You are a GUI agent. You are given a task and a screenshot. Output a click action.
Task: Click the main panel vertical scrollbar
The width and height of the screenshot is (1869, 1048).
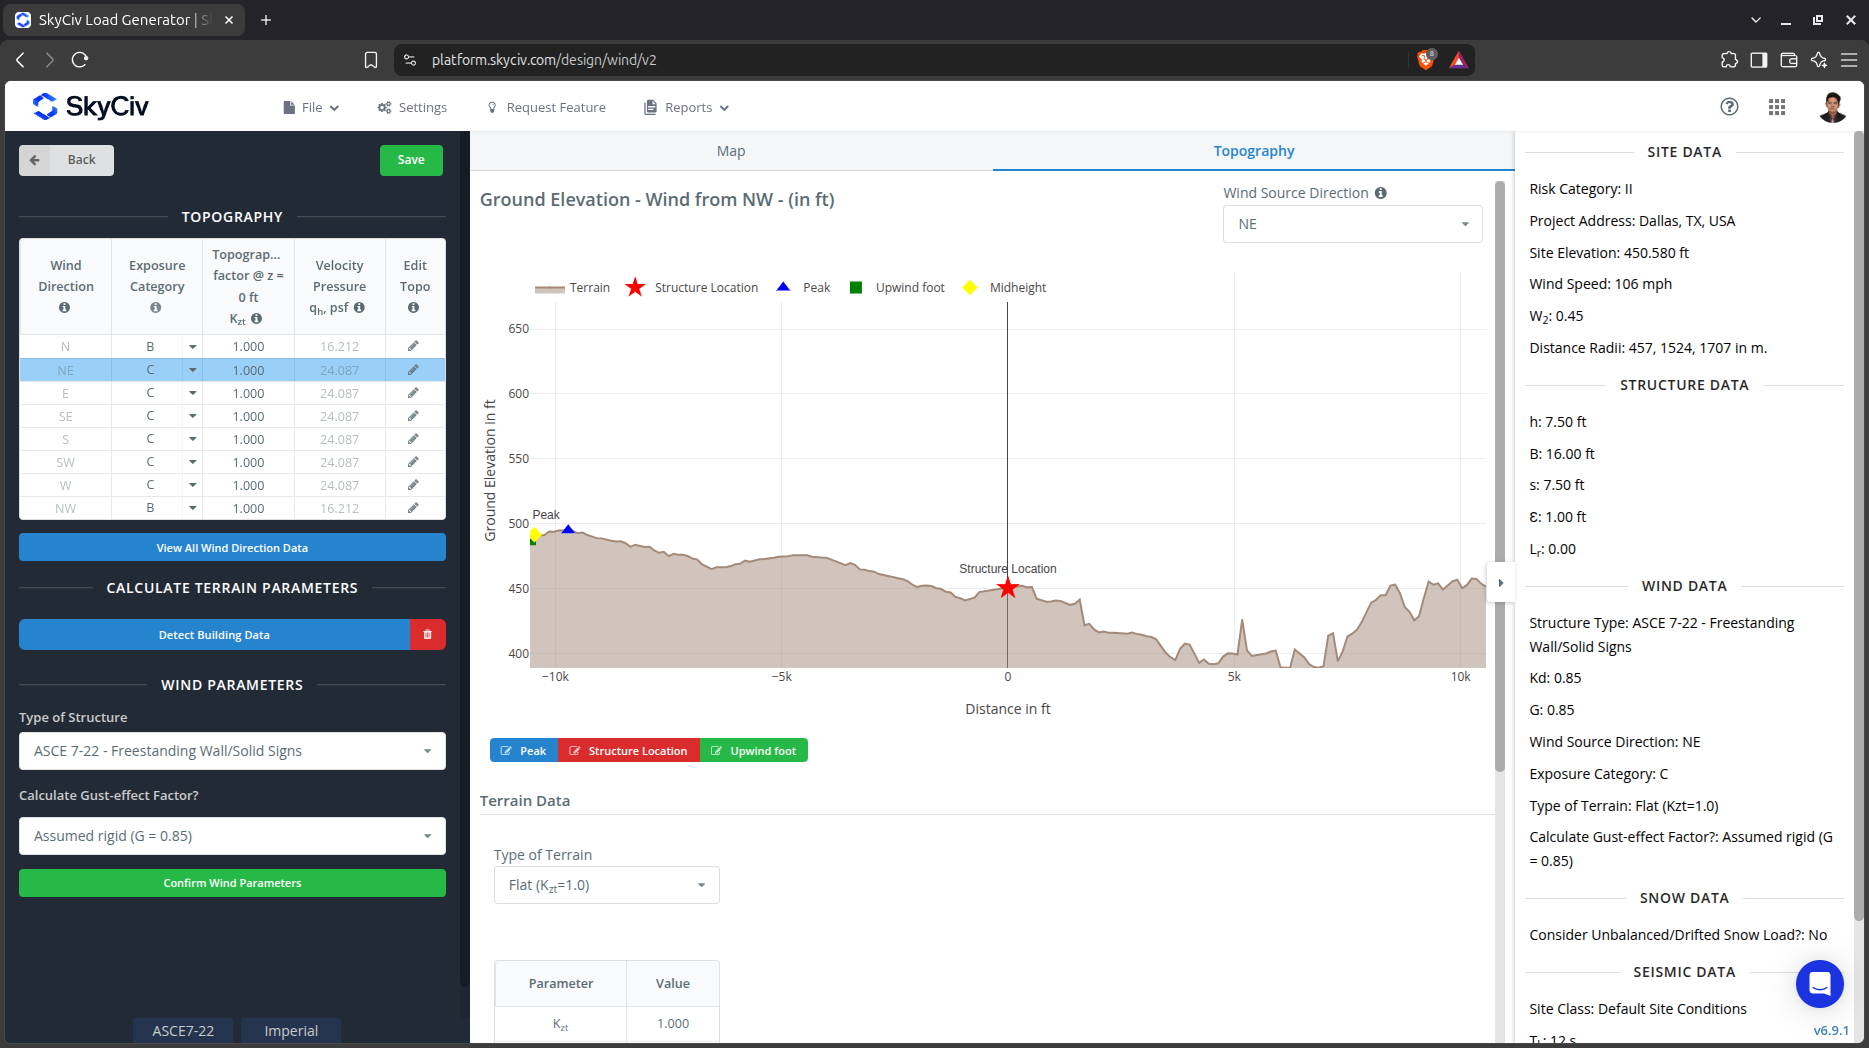1499,476
